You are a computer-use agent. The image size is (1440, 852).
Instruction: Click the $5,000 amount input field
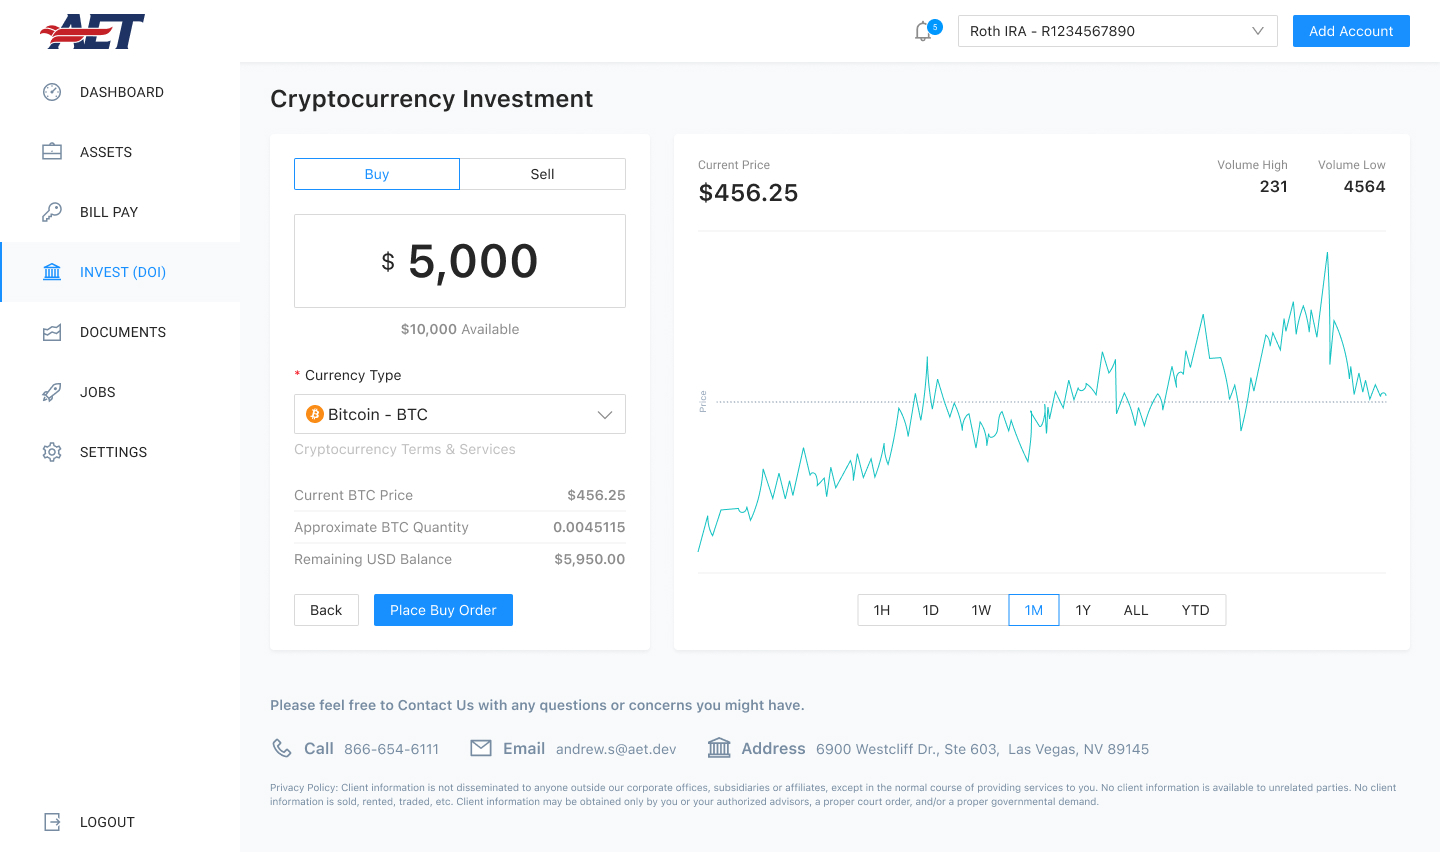[x=460, y=261]
